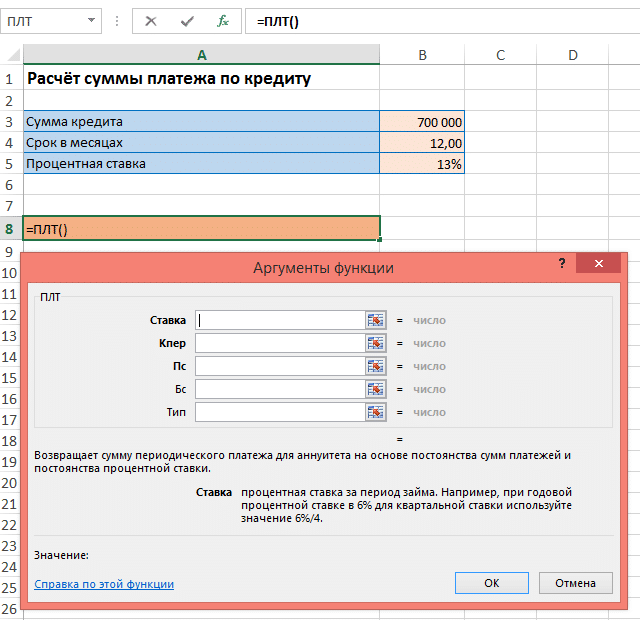Click the dialog help question mark
The width and height of the screenshot is (640, 620).
pos(562,264)
